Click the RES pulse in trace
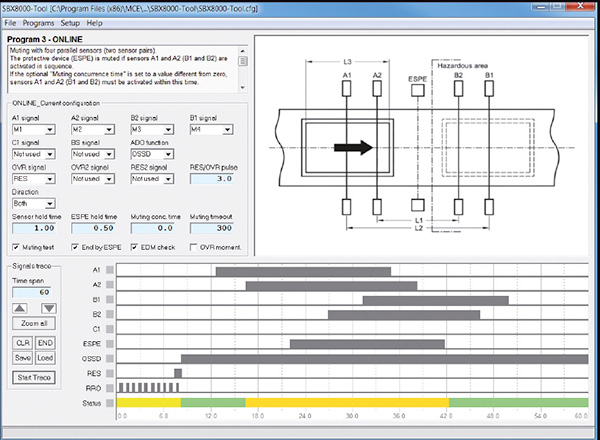 [x=178, y=373]
